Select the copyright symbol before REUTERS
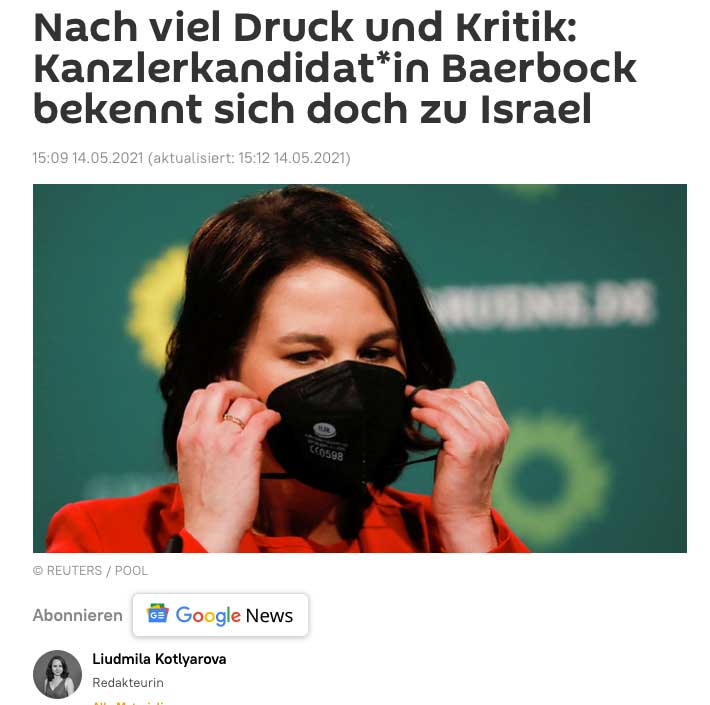This screenshot has width=710, height=705. pos(38,571)
